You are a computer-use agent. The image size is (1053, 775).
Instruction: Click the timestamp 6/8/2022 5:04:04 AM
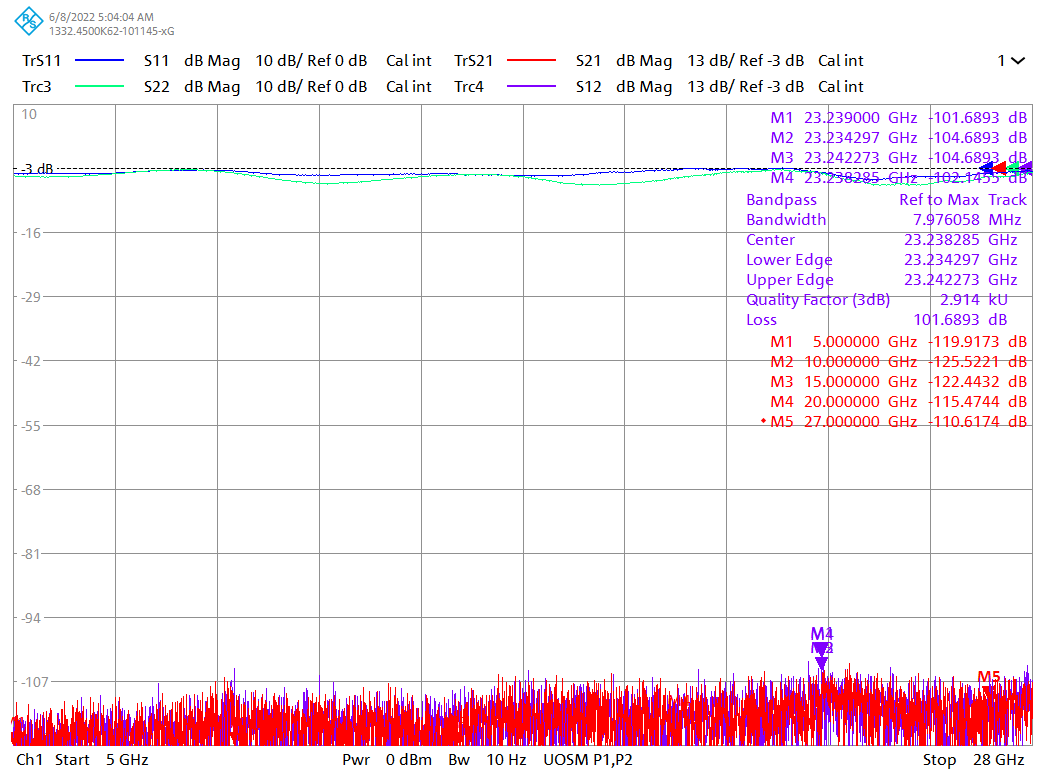[101, 17]
